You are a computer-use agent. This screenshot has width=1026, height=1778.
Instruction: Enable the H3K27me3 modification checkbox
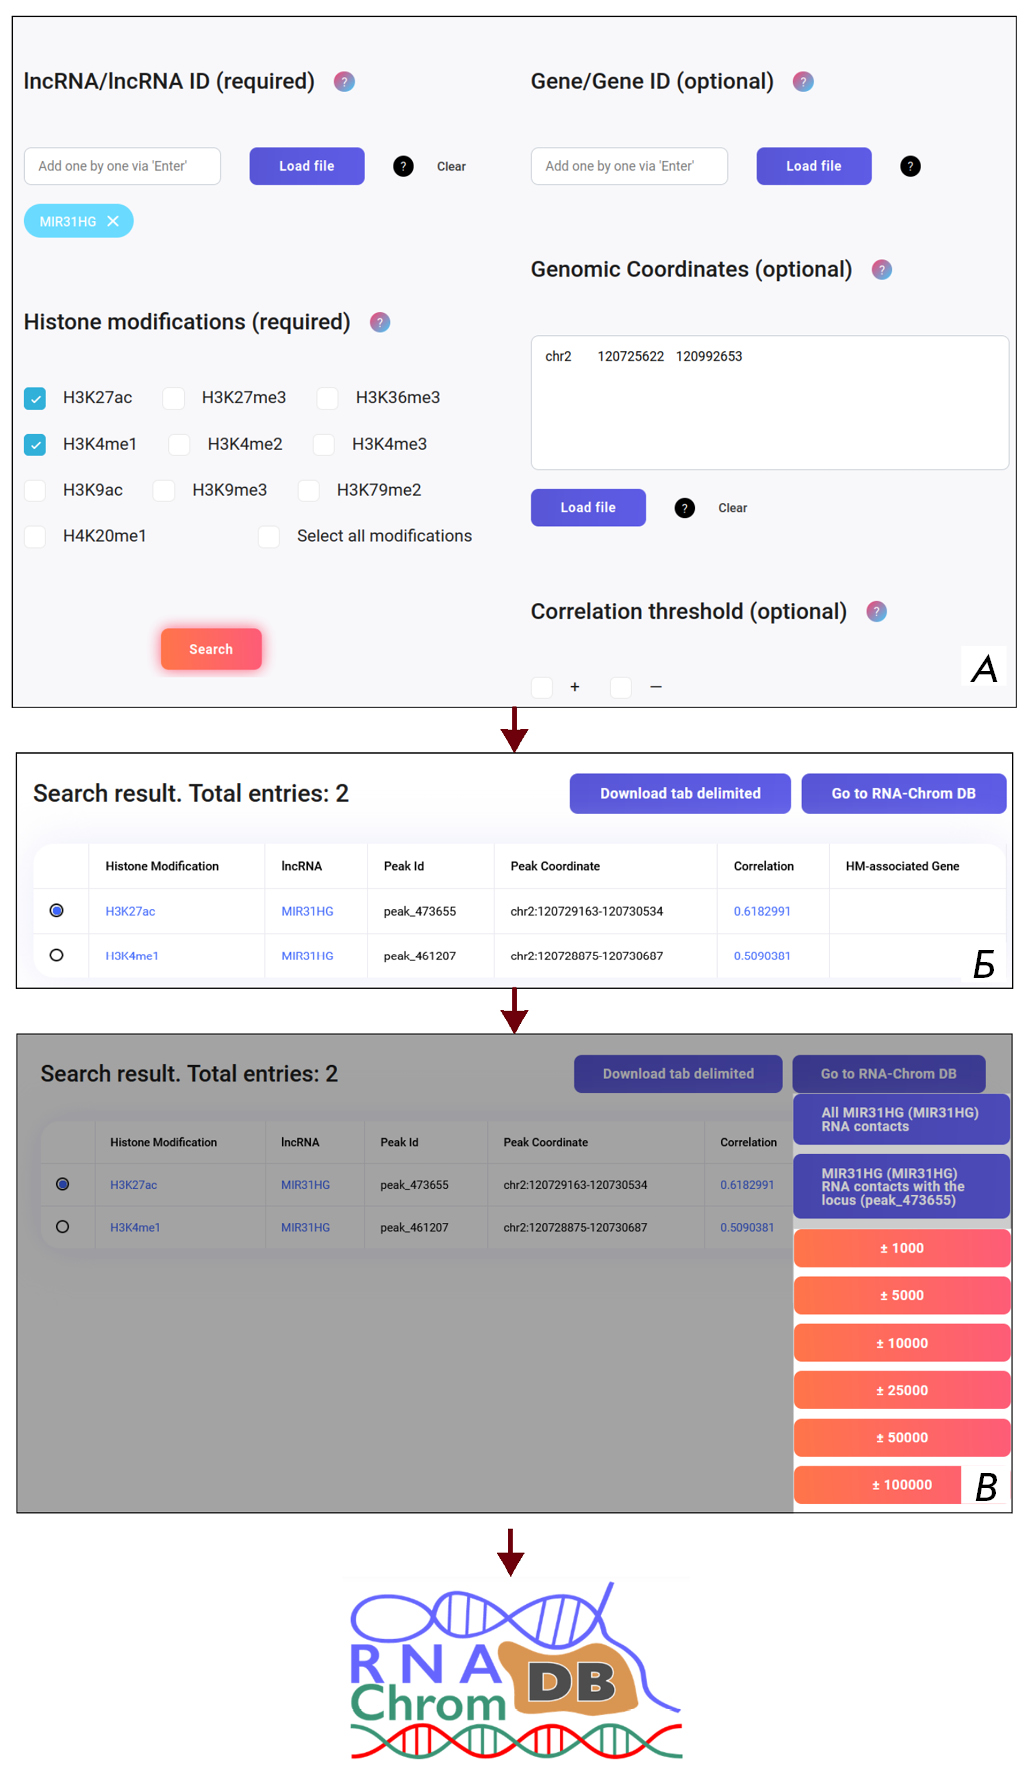click(174, 398)
